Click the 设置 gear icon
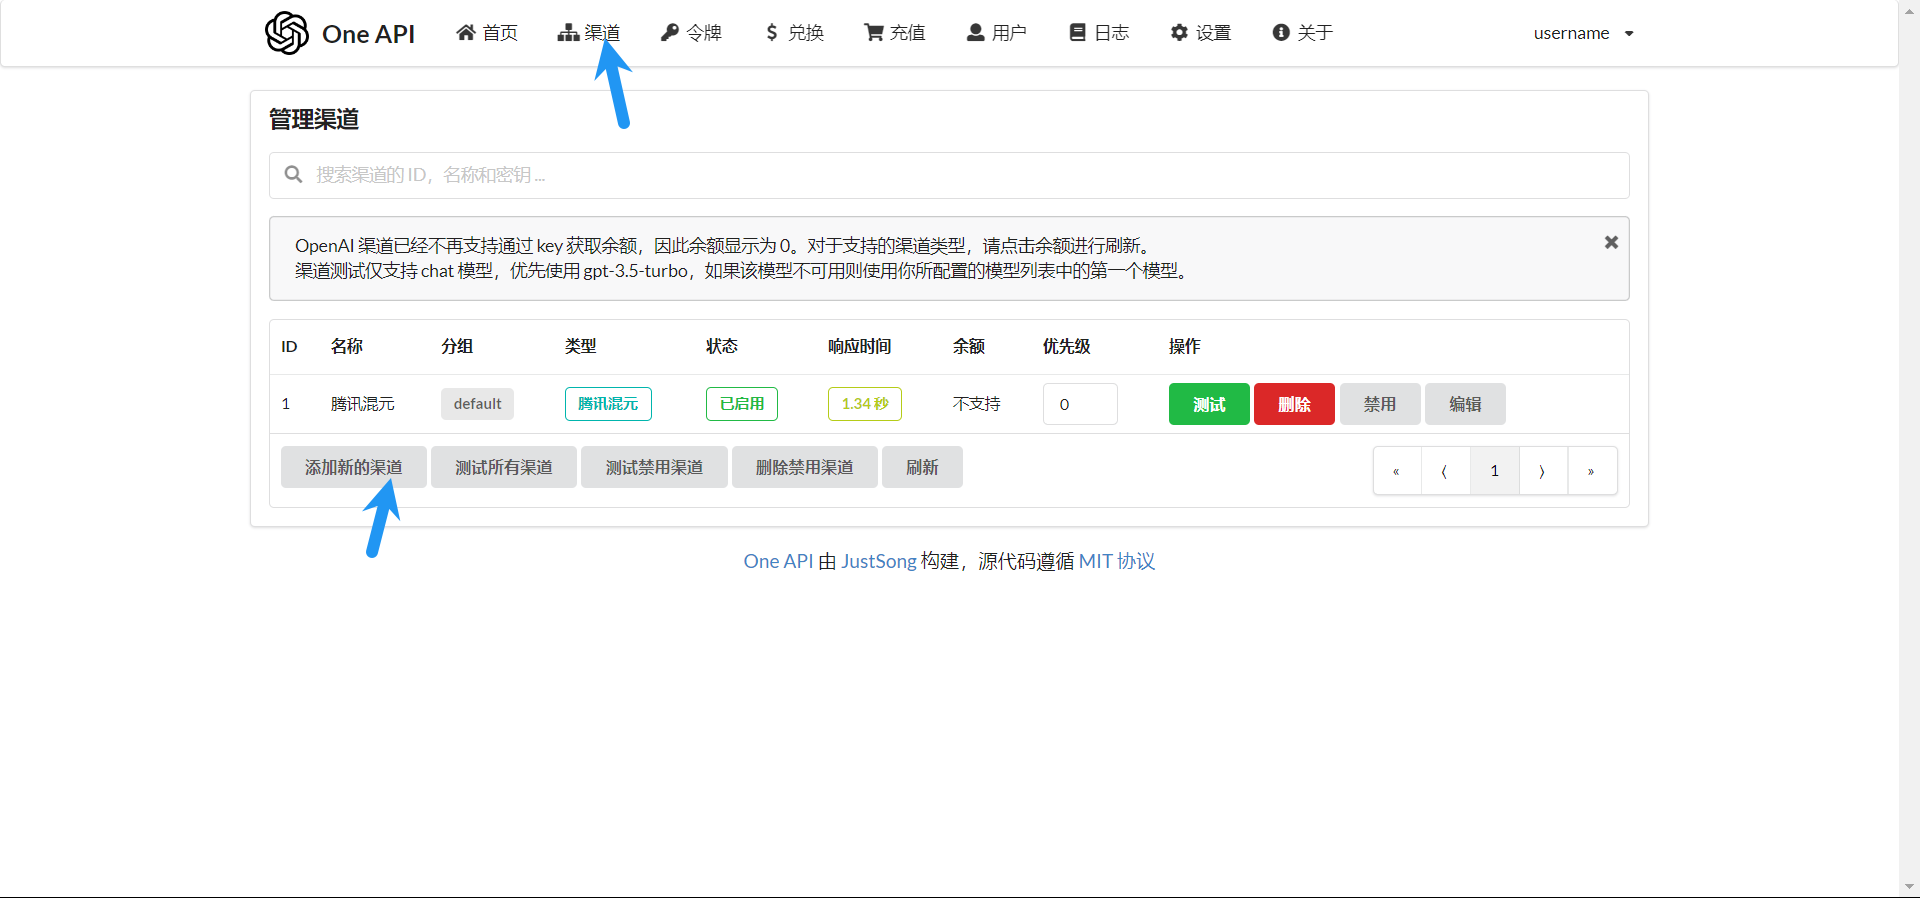1920x898 pixels. (x=1179, y=33)
